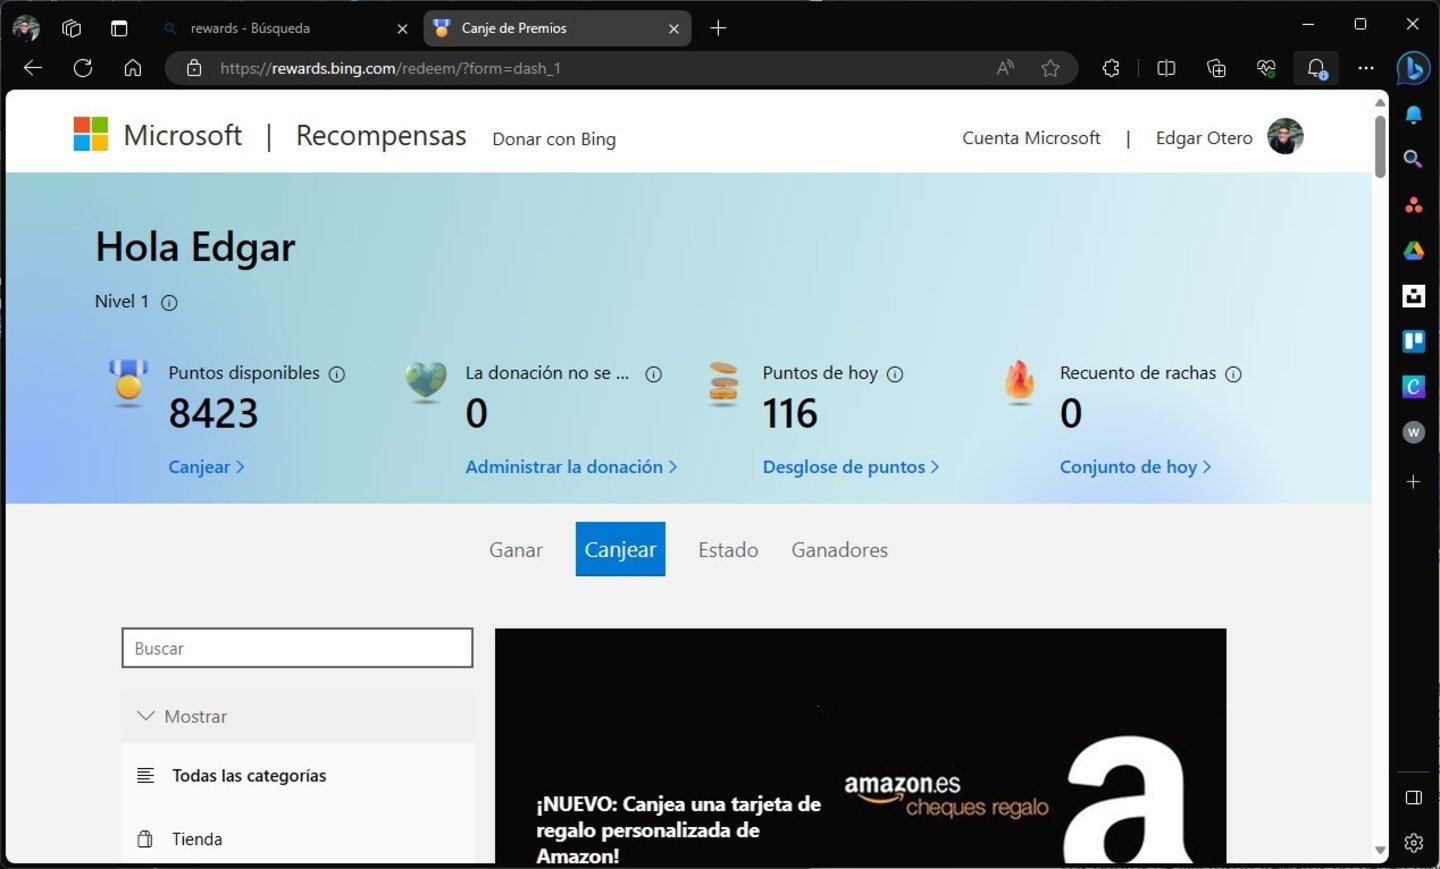
Task: Open the Ganadores tab
Action: tap(840, 550)
